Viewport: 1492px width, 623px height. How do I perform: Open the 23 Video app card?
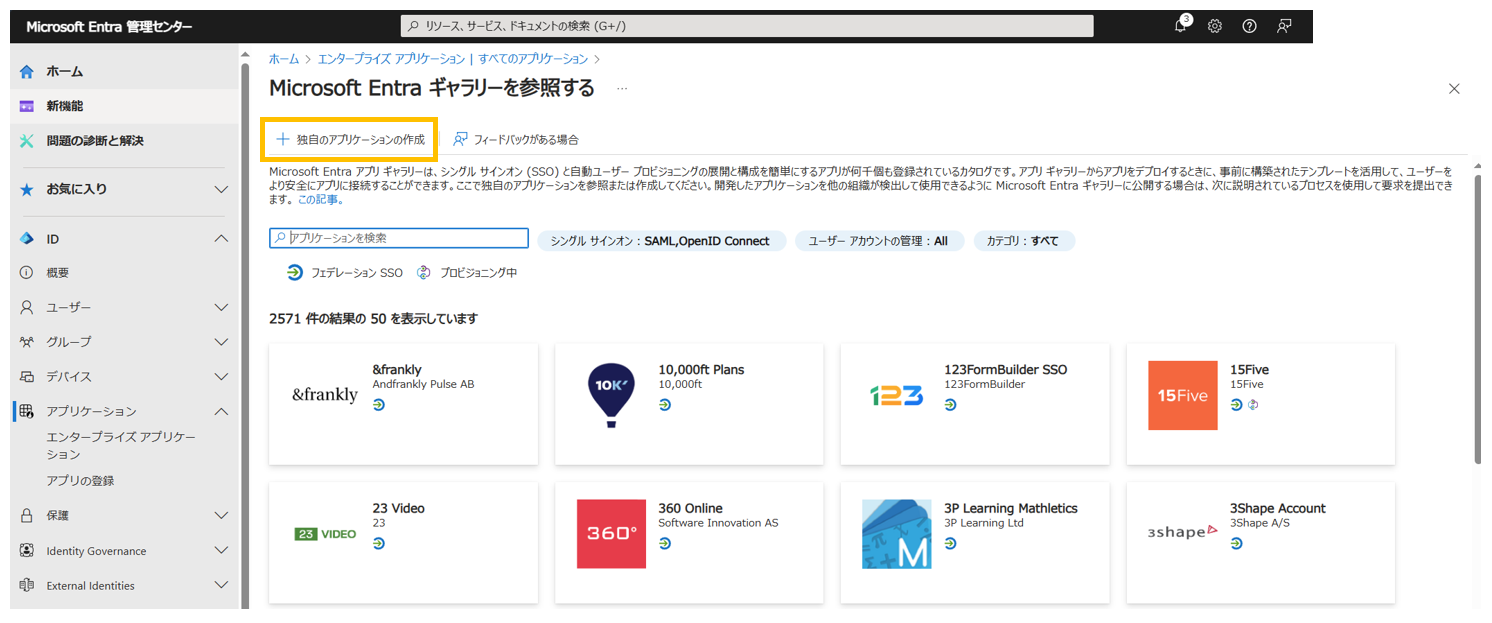pos(403,543)
